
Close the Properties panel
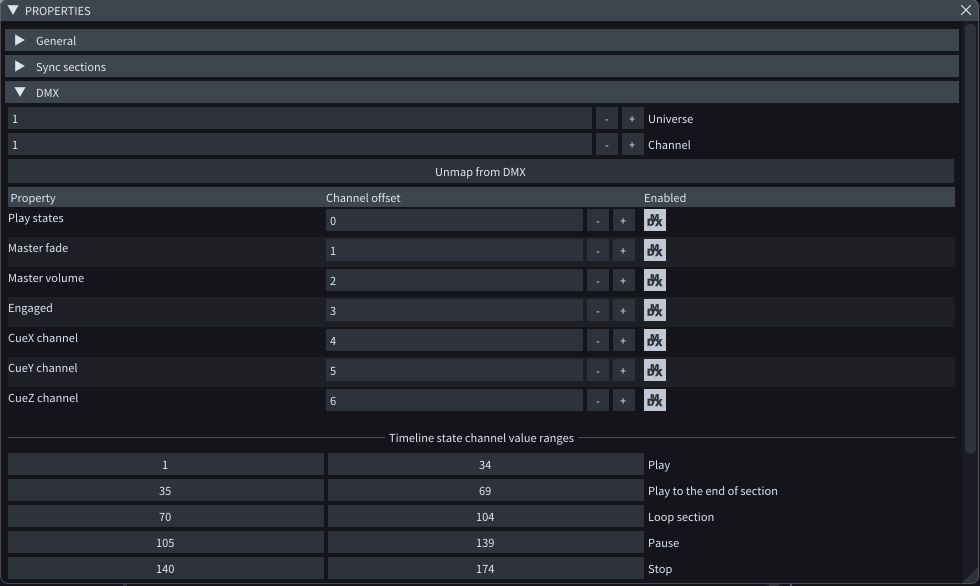tap(965, 11)
